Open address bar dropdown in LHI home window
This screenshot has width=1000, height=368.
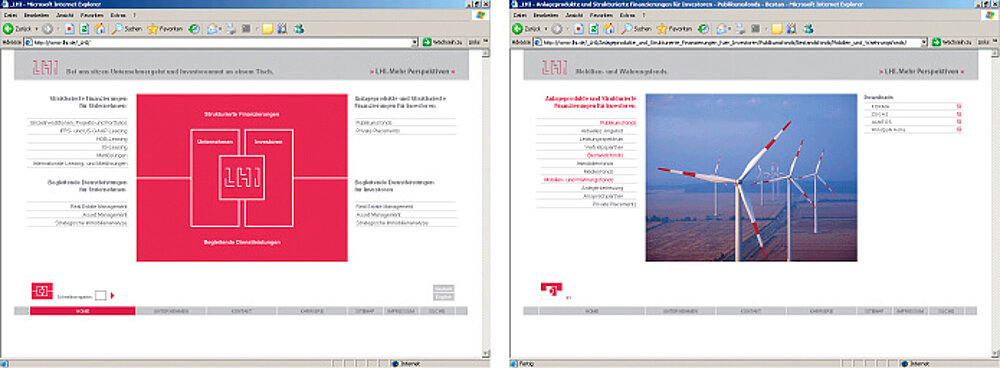click(x=415, y=42)
